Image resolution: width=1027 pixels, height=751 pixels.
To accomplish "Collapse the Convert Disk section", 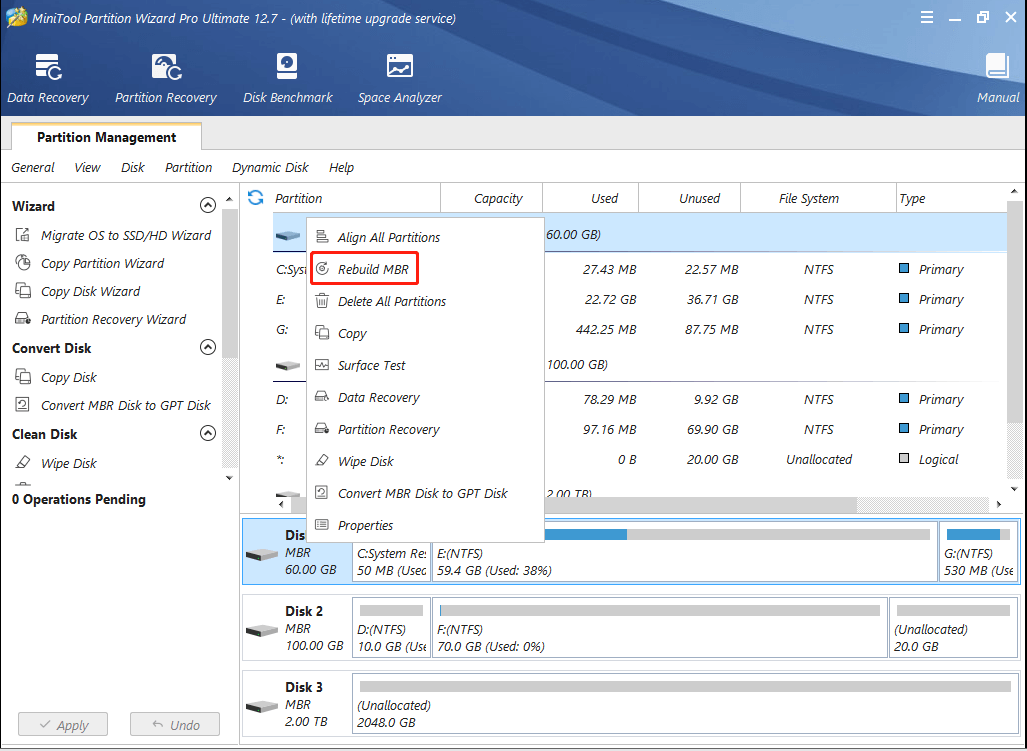I will click(208, 348).
